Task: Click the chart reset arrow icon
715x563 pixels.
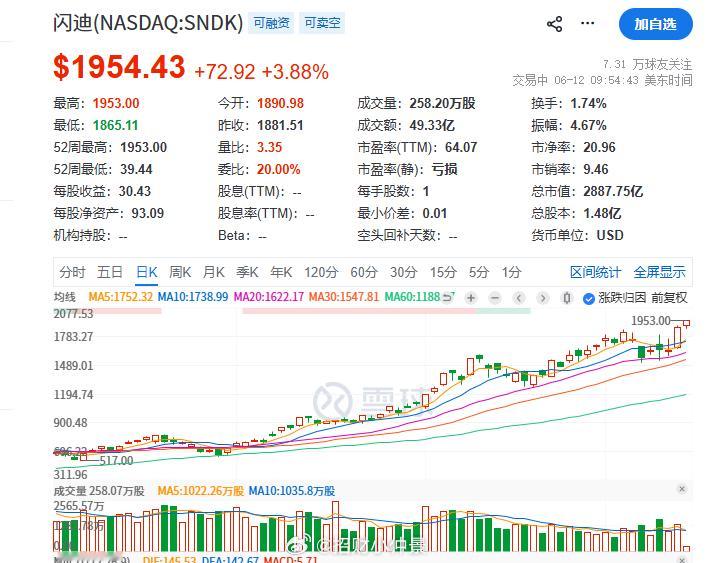Action: [x=449, y=298]
